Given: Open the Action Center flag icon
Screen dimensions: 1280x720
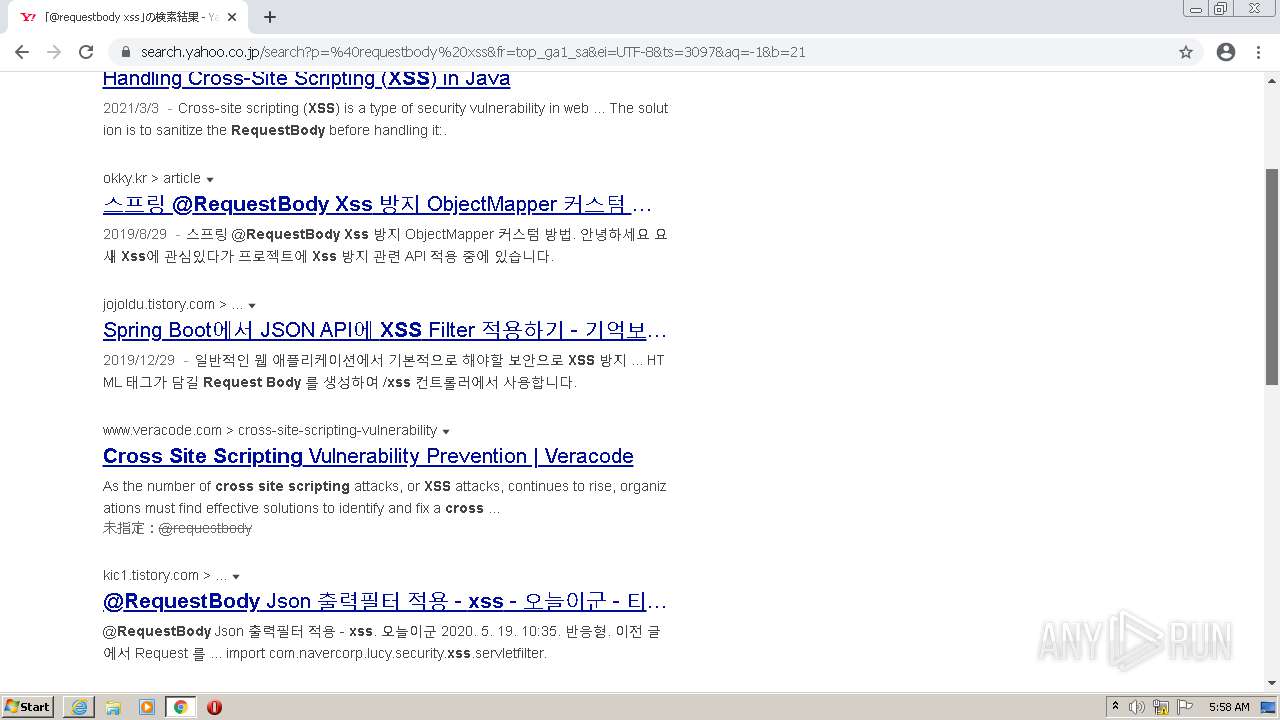Looking at the screenshot, I should click(x=1185, y=707).
